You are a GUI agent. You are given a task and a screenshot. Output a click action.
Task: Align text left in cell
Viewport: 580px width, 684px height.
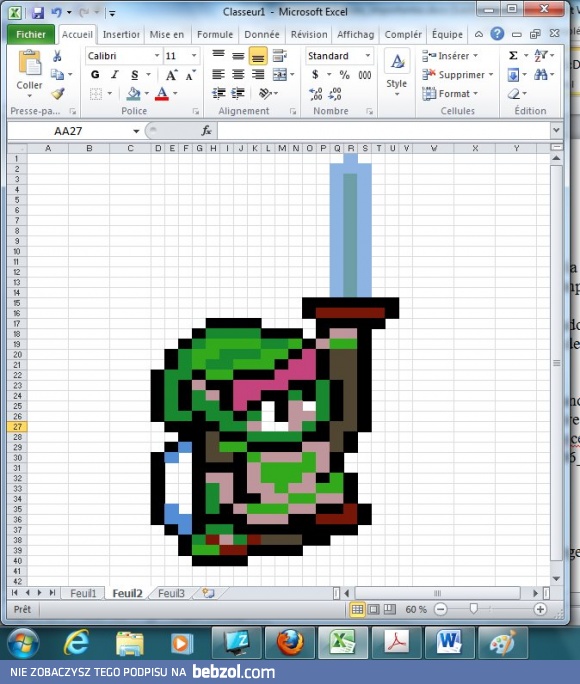coord(218,75)
